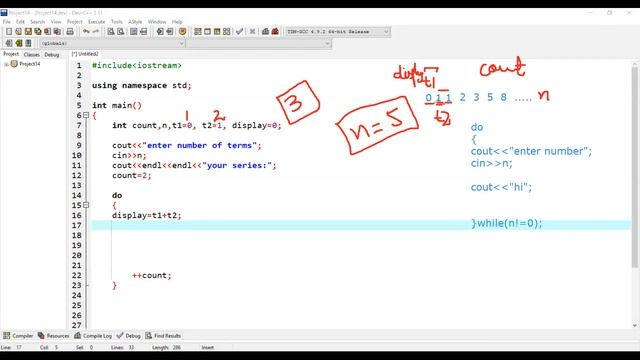Click the '#include<iostream>' code line
This screenshot has height=360, width=640.
click(x=137, y=65)
